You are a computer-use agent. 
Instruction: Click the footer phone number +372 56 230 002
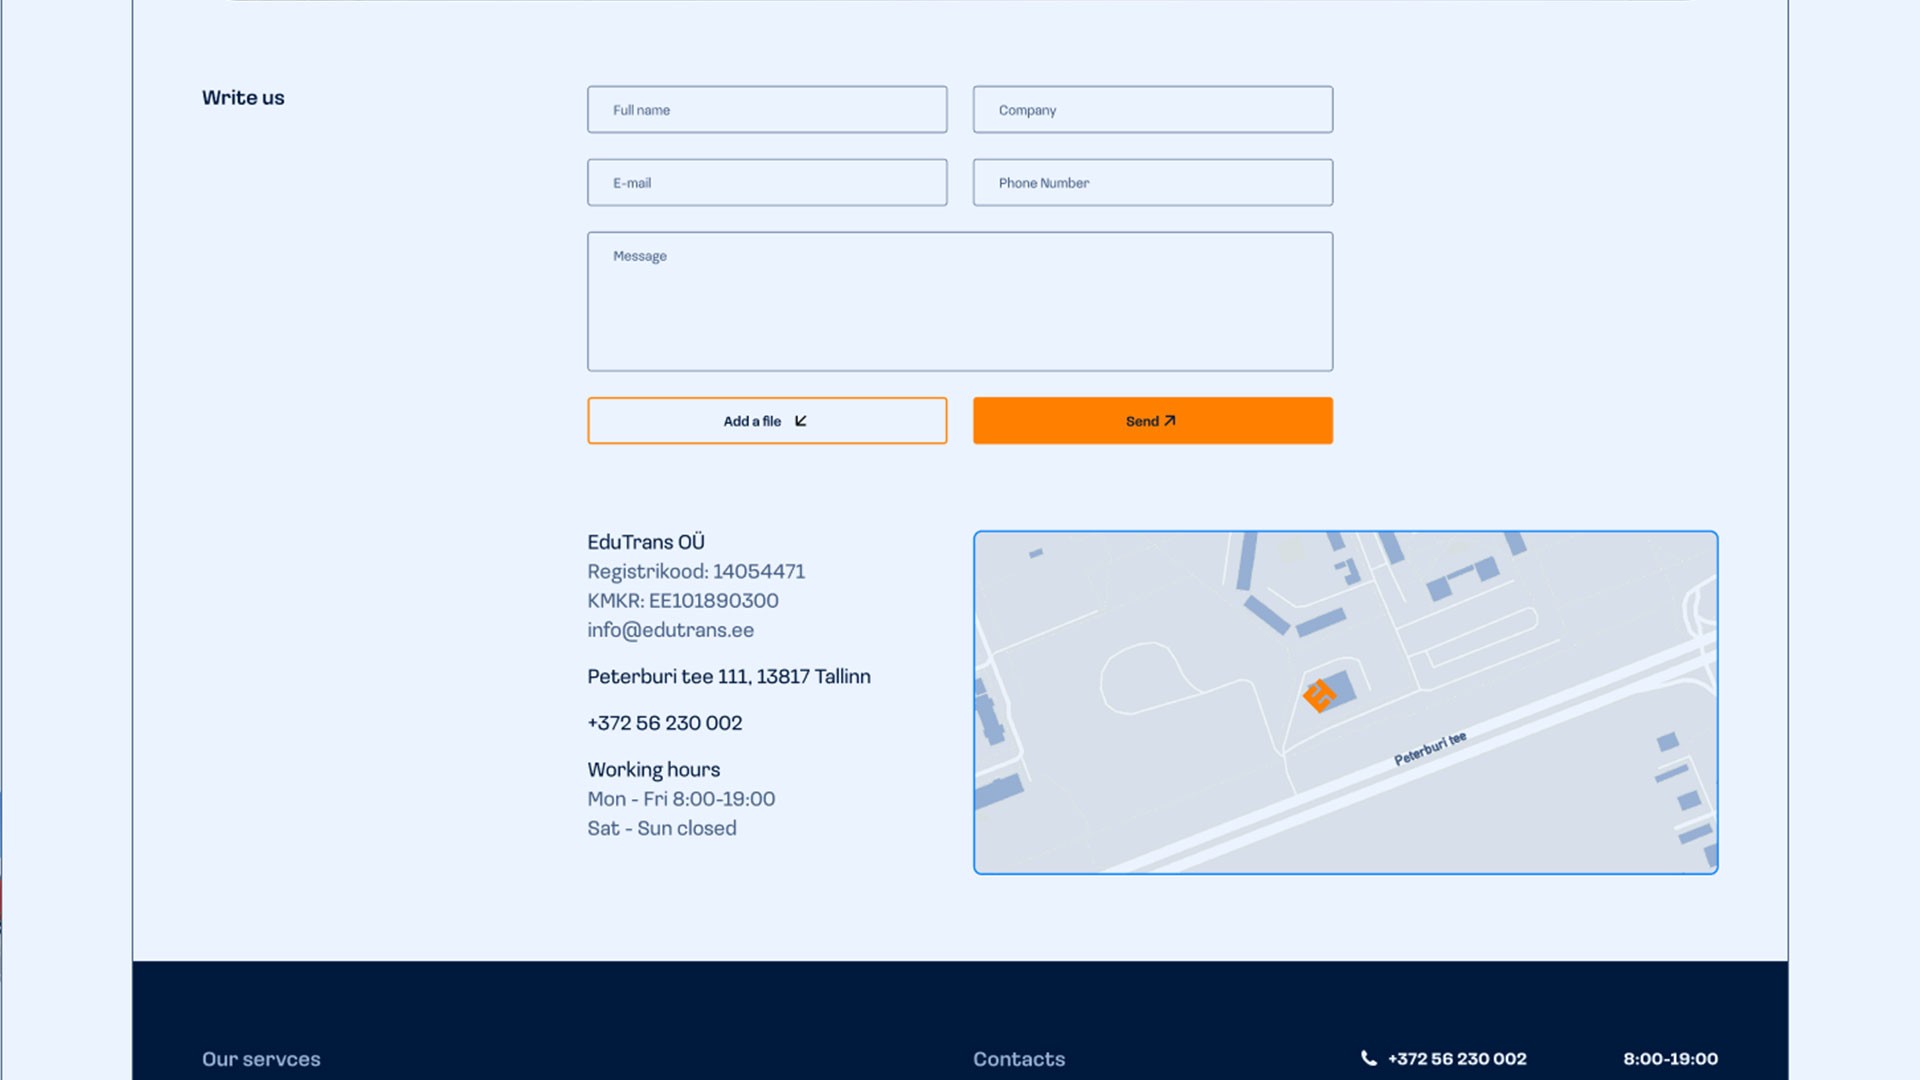(x=1457, y=1059)
